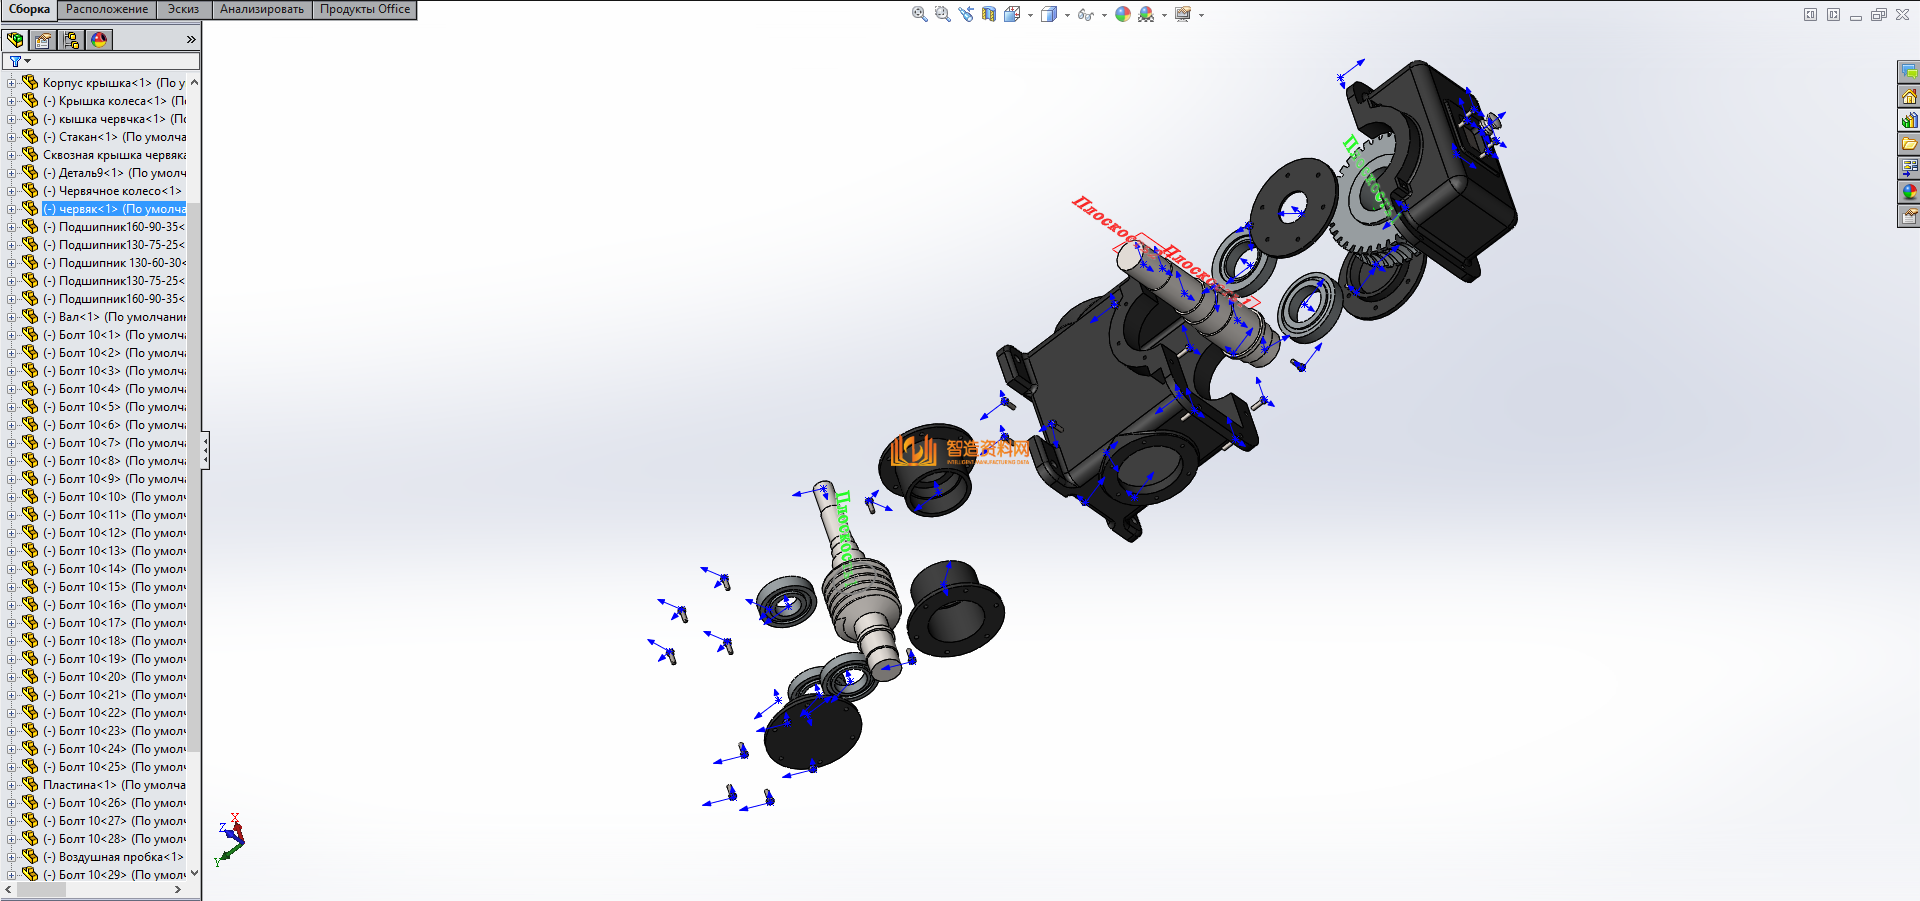
Task: Open the Анализировать tab
Action: pos(261,9)
